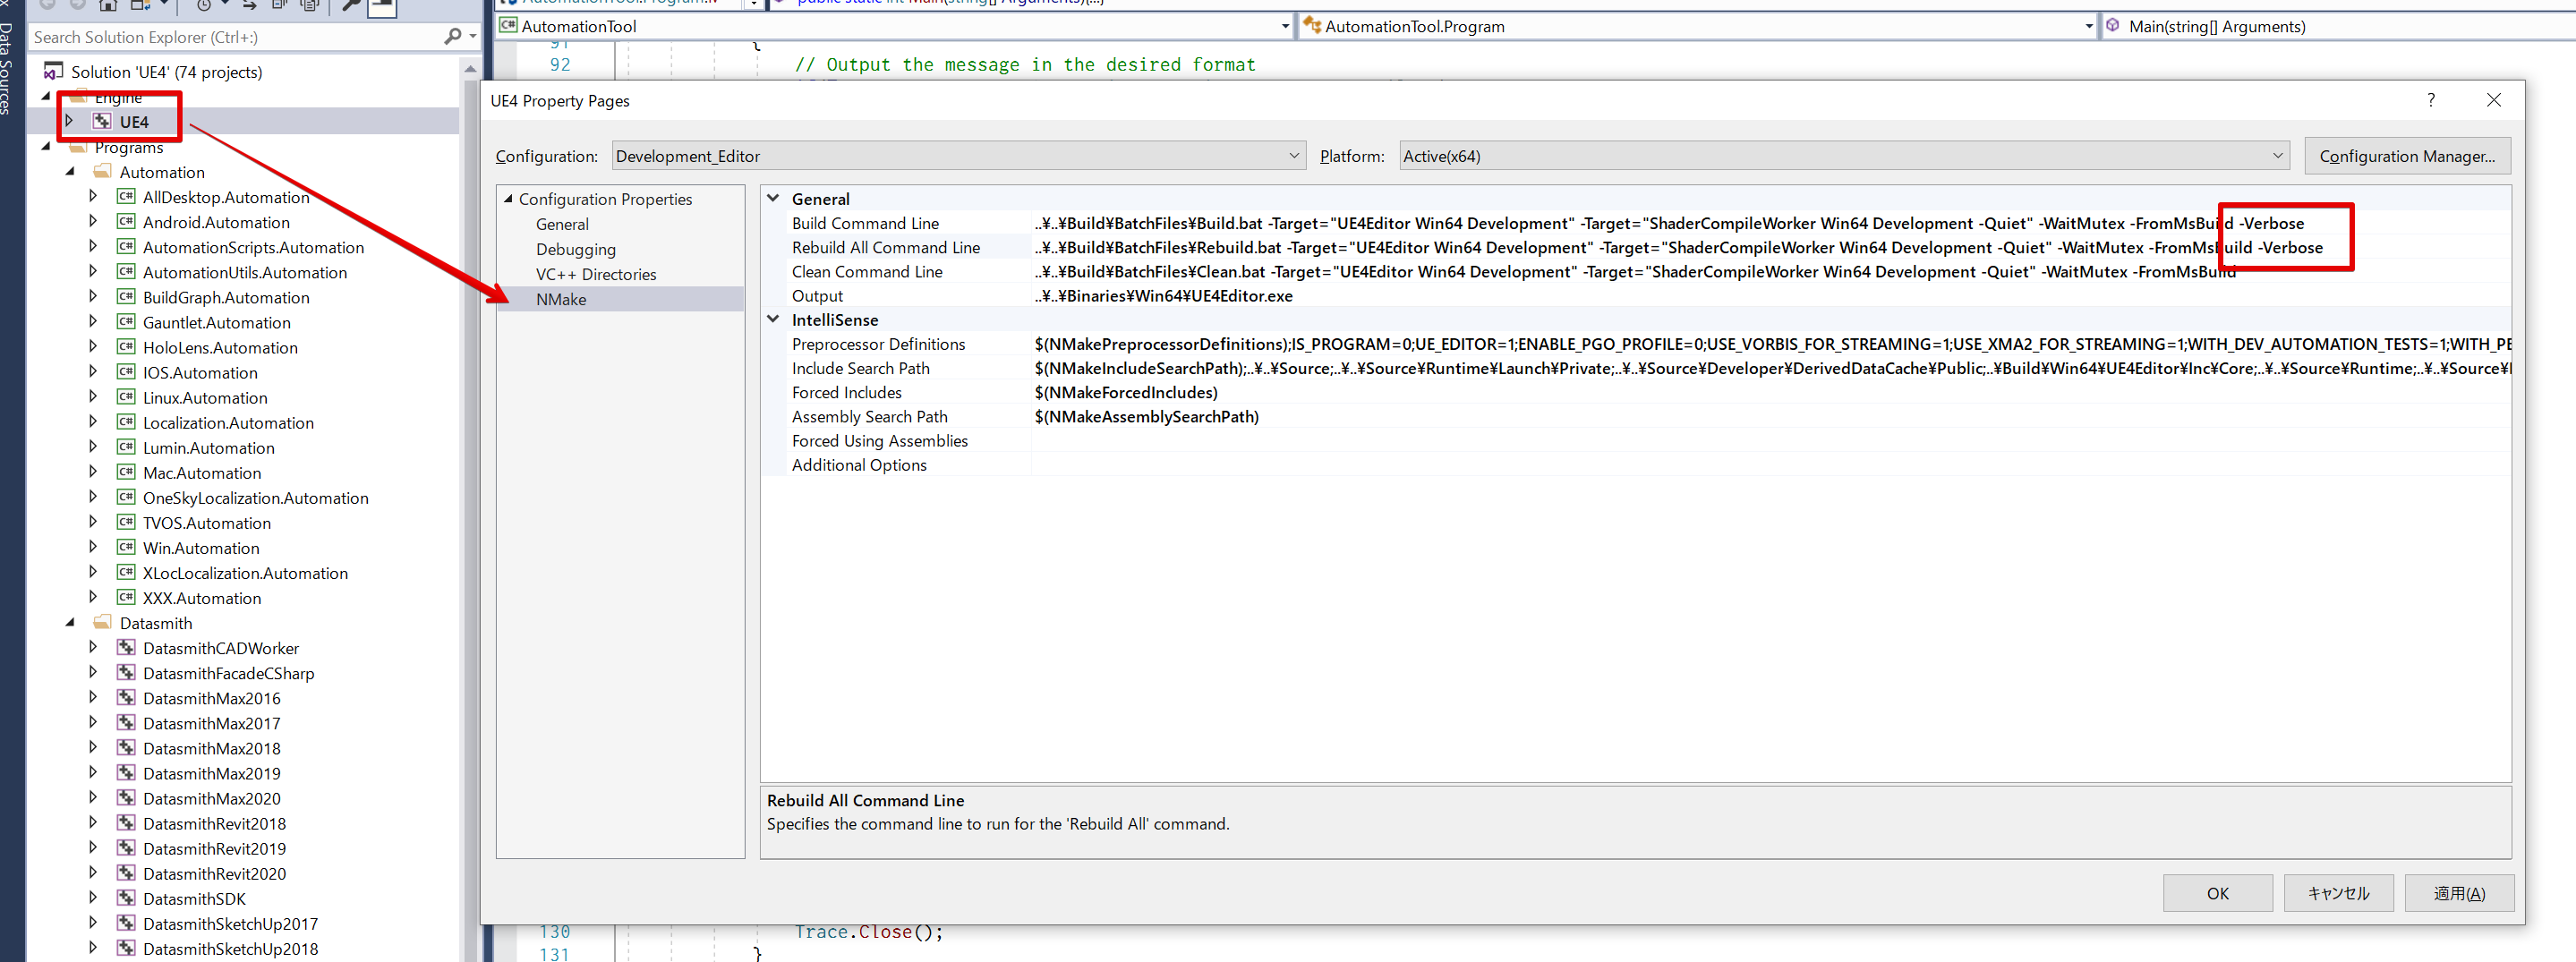Screen dimensions: 2576x962
Task: Expand the DatasmithFacadeCSharp project
Action: pyautogui.click(x=93, y=672)
